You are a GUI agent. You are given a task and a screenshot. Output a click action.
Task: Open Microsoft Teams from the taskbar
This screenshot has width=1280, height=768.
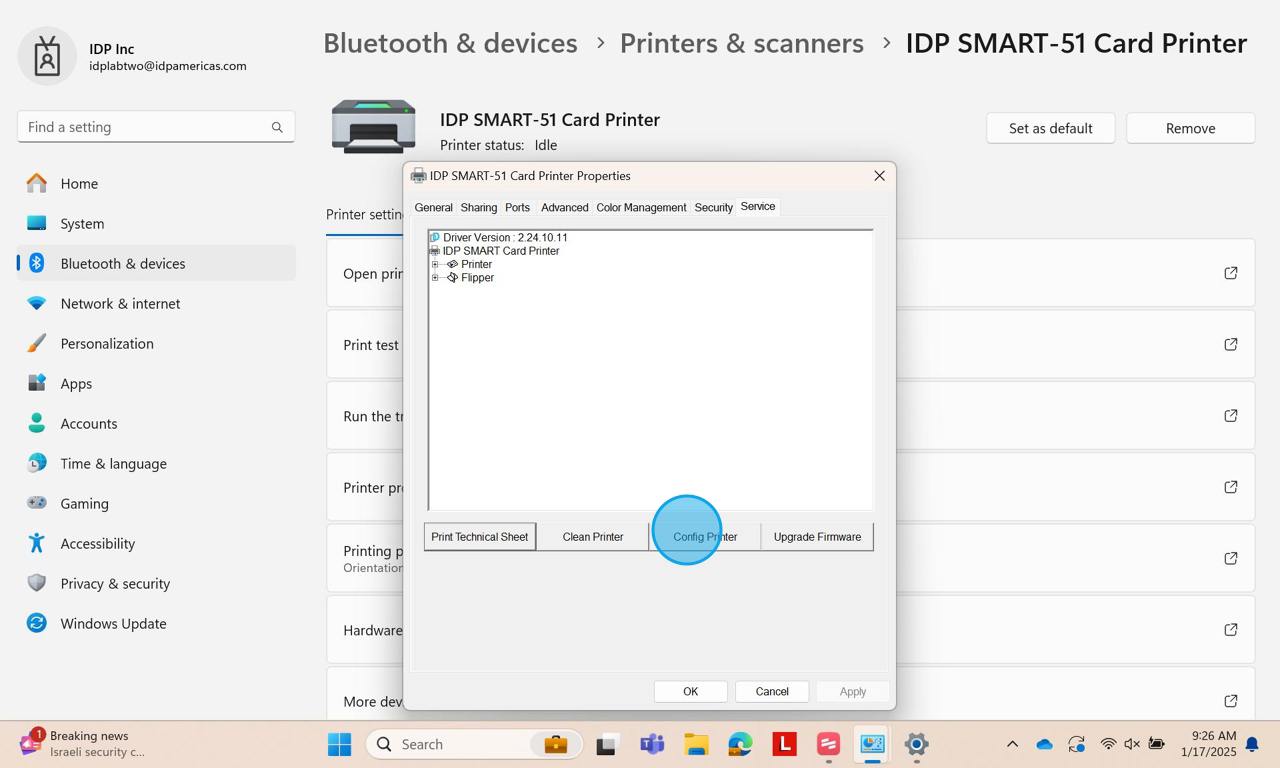coord(652,744)
